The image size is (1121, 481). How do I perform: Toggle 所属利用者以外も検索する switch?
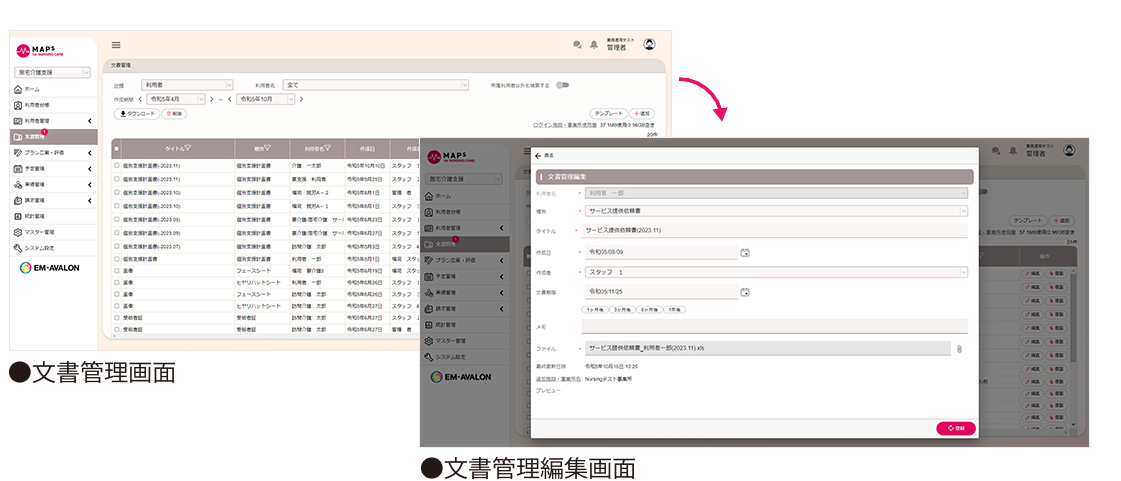point(563,85)
